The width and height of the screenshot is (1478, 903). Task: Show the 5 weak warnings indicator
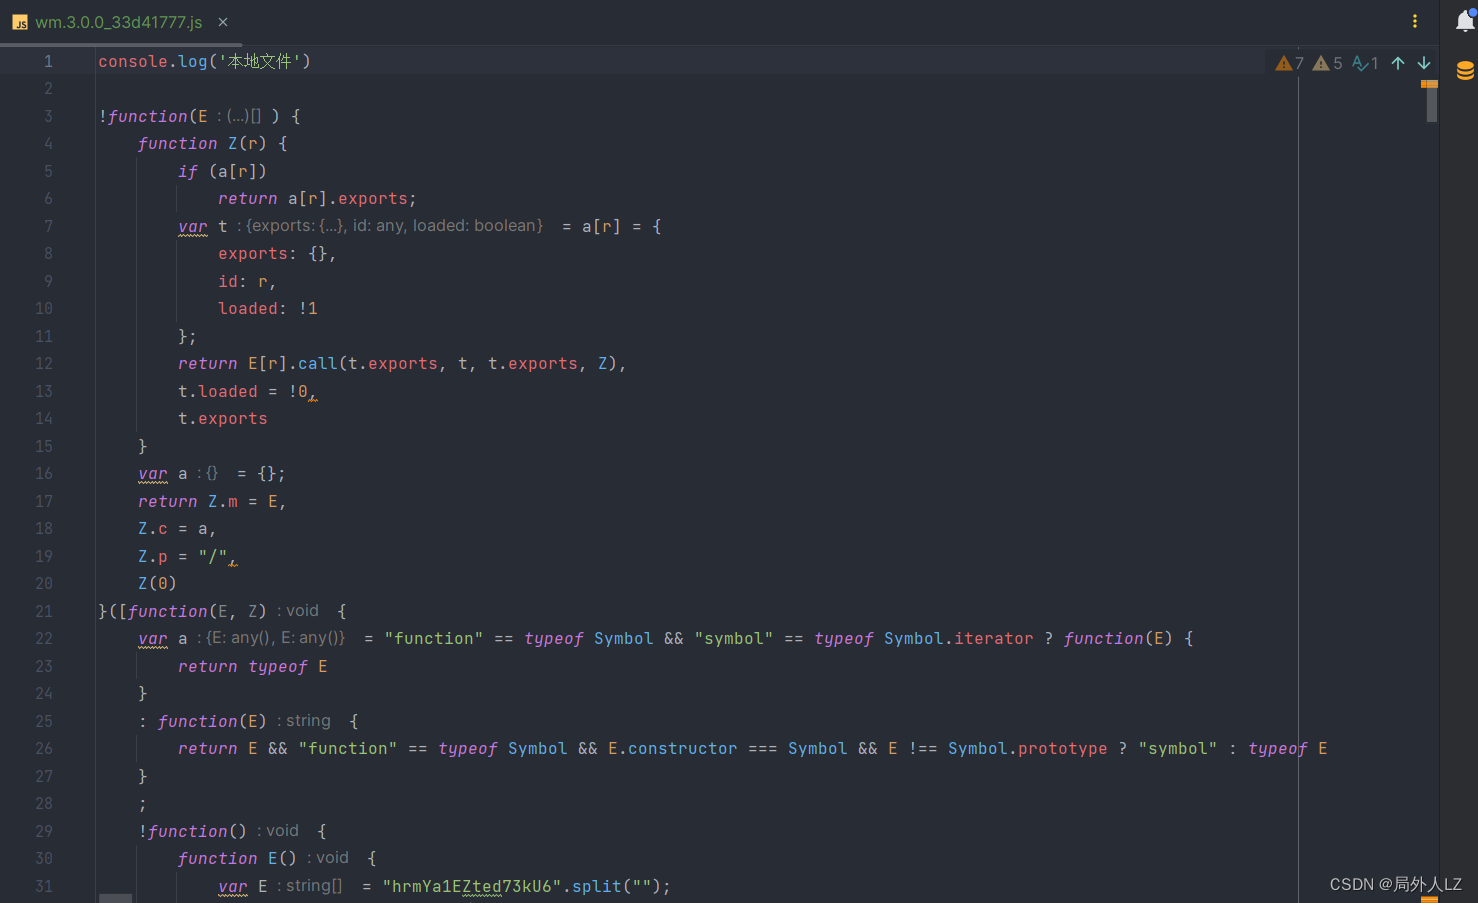pyautogui.click(x=1328, y=63)
